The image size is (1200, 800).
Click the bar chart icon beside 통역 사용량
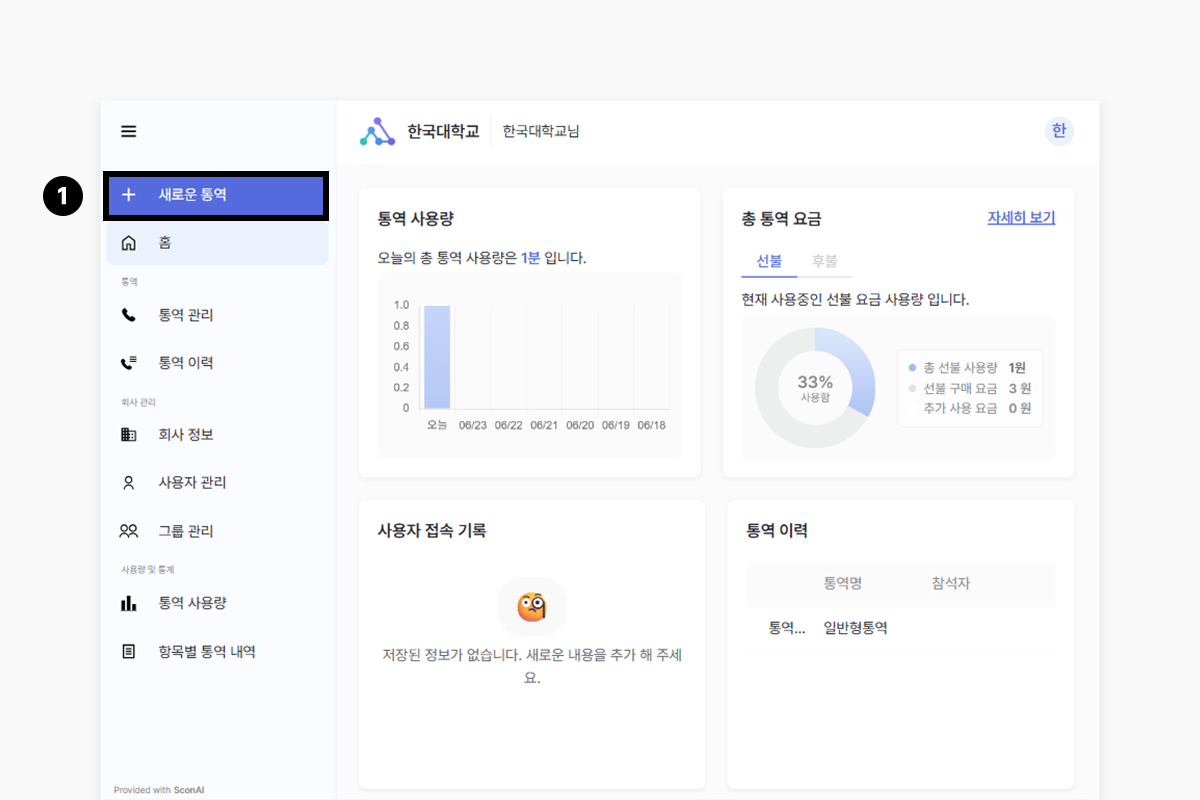[x=129, y=603]
